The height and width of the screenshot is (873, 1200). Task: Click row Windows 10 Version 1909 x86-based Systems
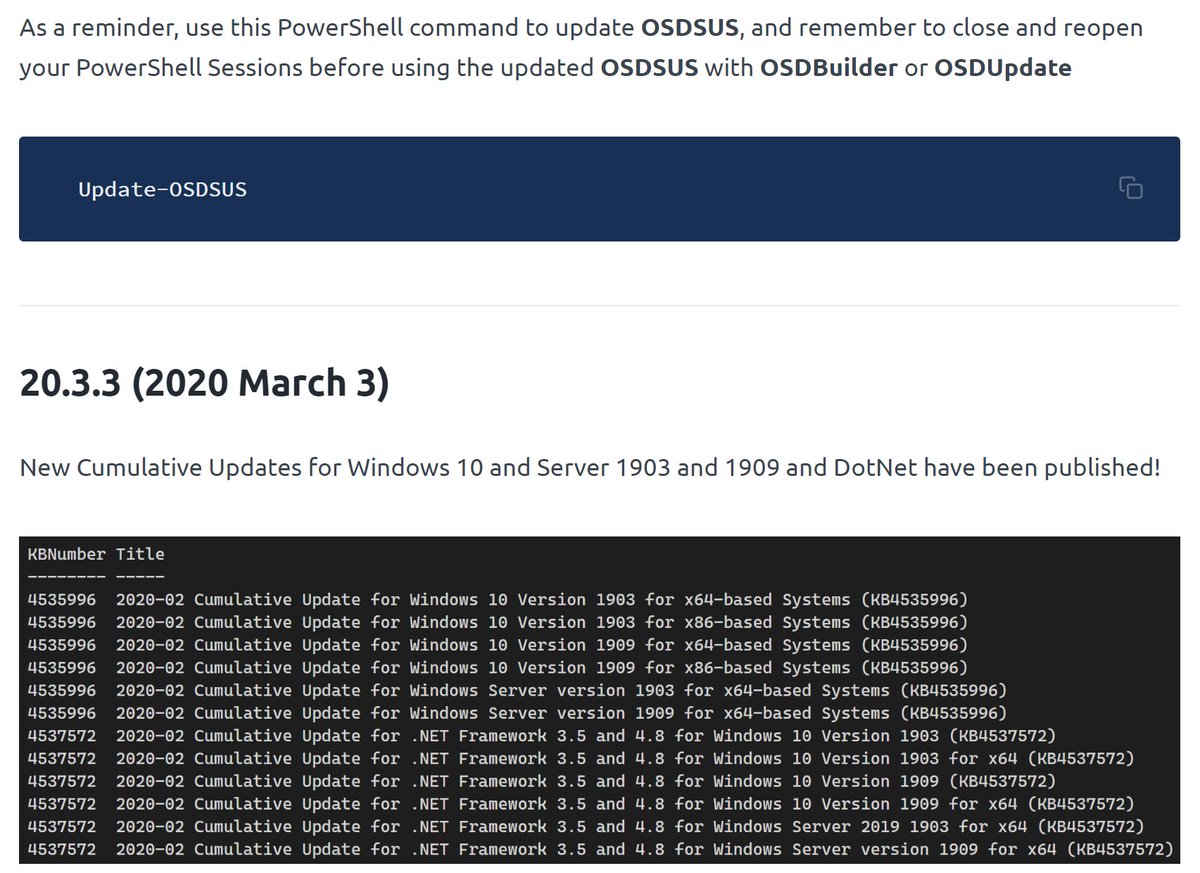498,668
